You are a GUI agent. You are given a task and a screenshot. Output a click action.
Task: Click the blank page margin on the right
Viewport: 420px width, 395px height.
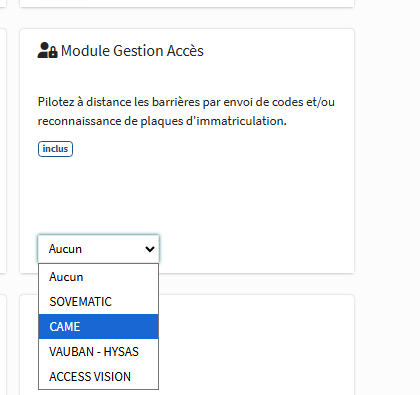point(387,197)
